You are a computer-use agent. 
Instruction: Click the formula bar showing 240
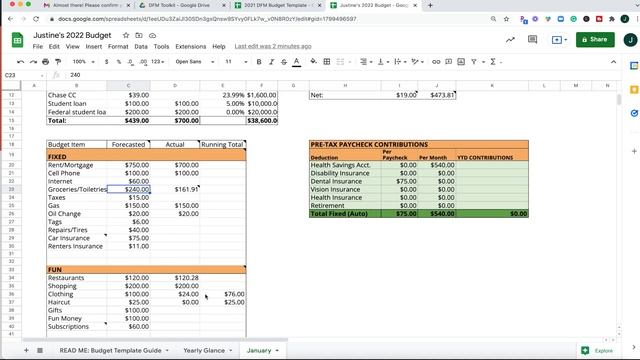[343, 75]
